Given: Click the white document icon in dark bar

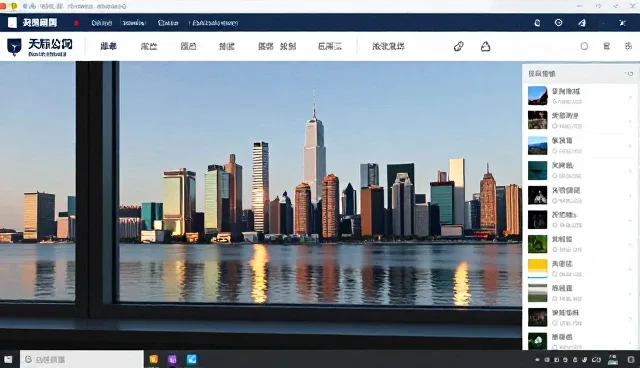Looking at the screenshot, I should pyautogui.click(x=12, y=23).
